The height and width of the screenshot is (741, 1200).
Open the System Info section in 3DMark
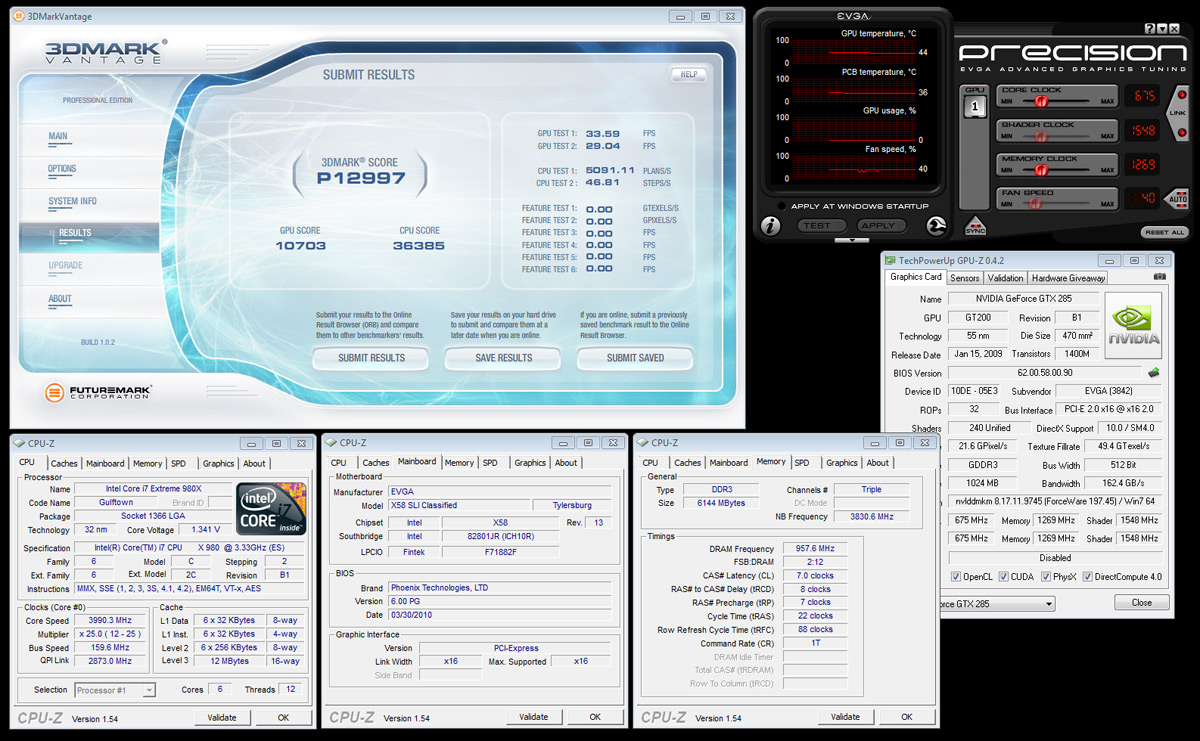[x=73, y=201]
